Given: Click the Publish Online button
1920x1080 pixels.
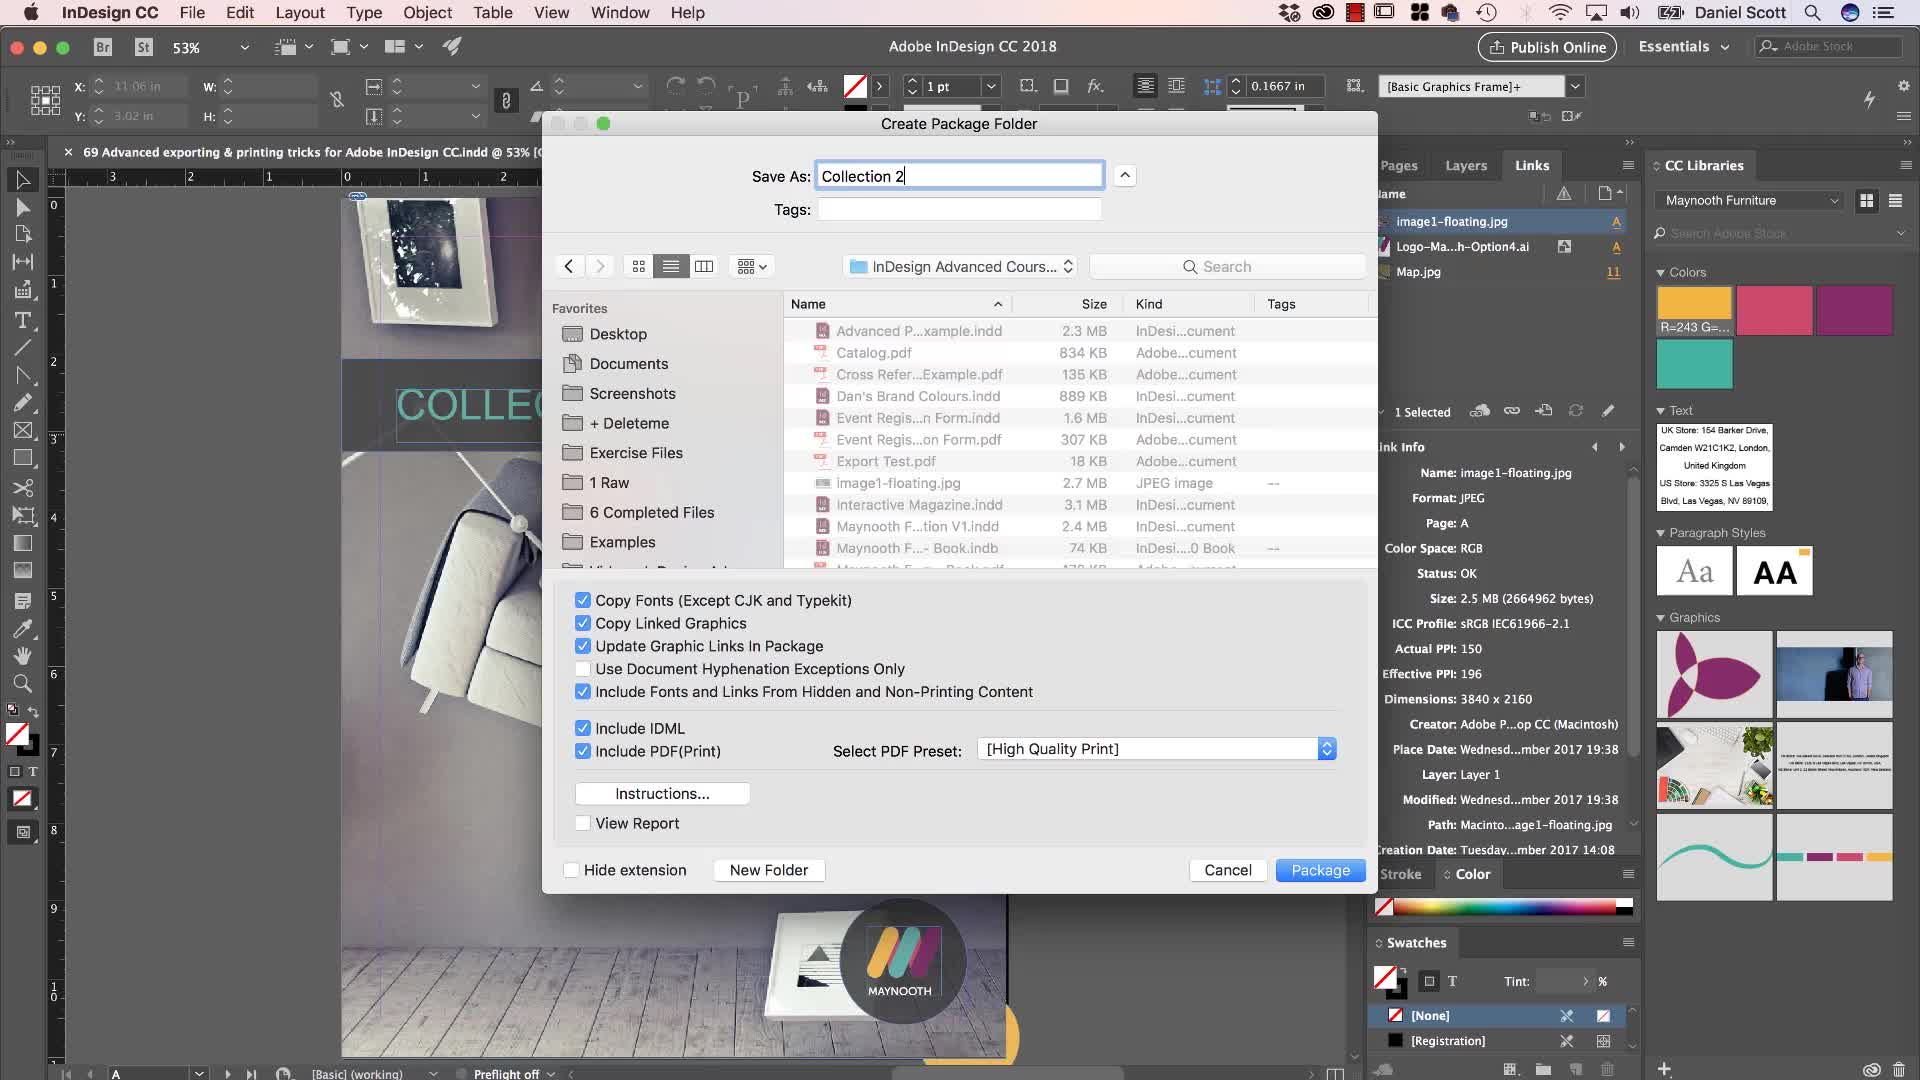Looking at the screenshot, I should (1547, 47).
